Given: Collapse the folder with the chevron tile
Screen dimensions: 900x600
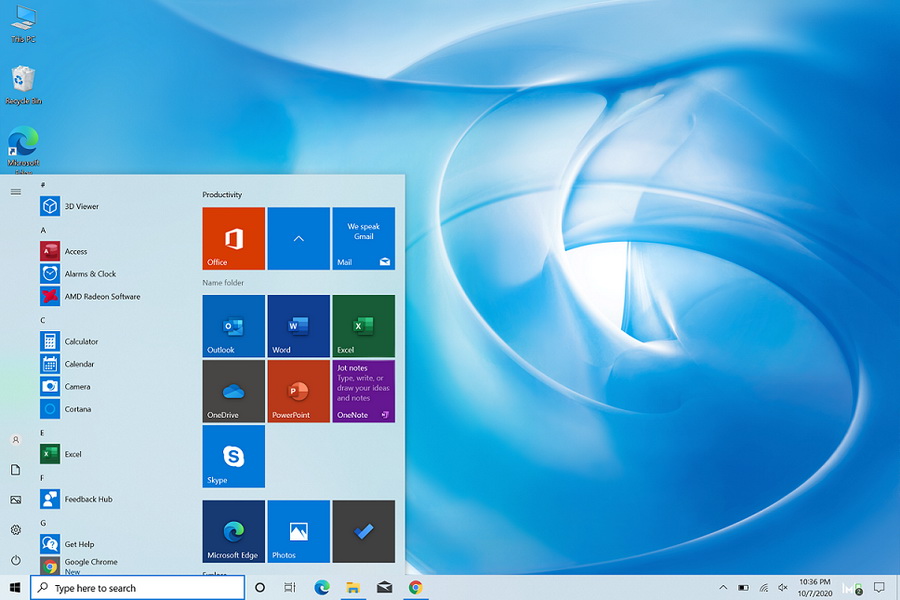Looking at the screenshot, I should [298, 238].
